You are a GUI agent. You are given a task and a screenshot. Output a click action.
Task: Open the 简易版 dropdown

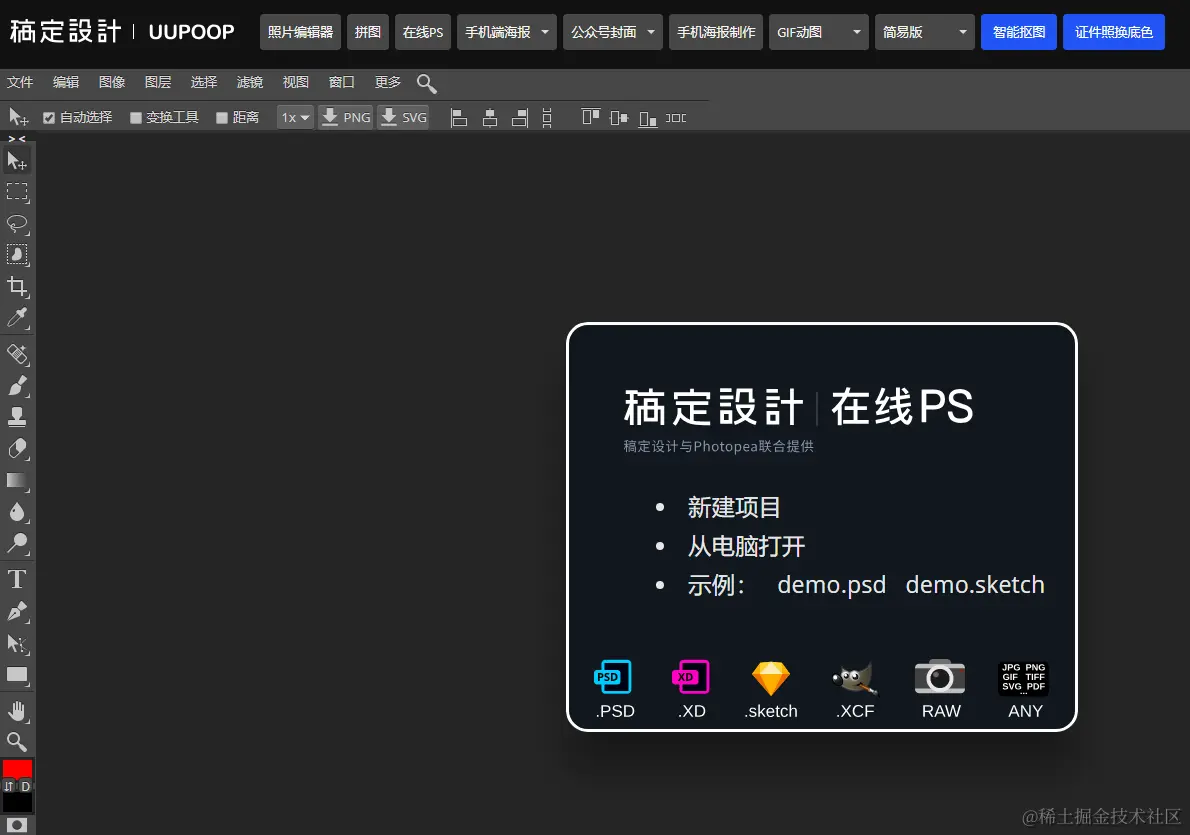coord(924,32)
